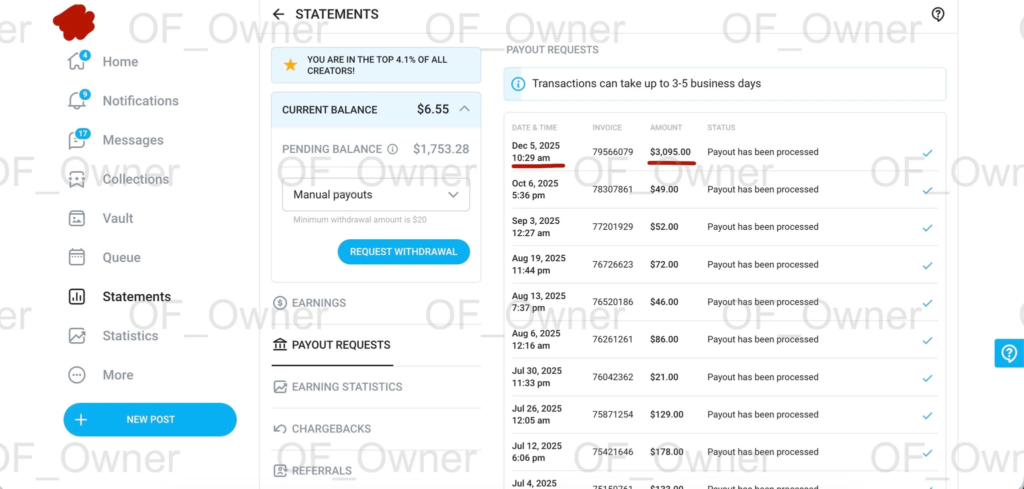Click the help question icon top right
Screen dimensions: 1024x489
[938, 14]
